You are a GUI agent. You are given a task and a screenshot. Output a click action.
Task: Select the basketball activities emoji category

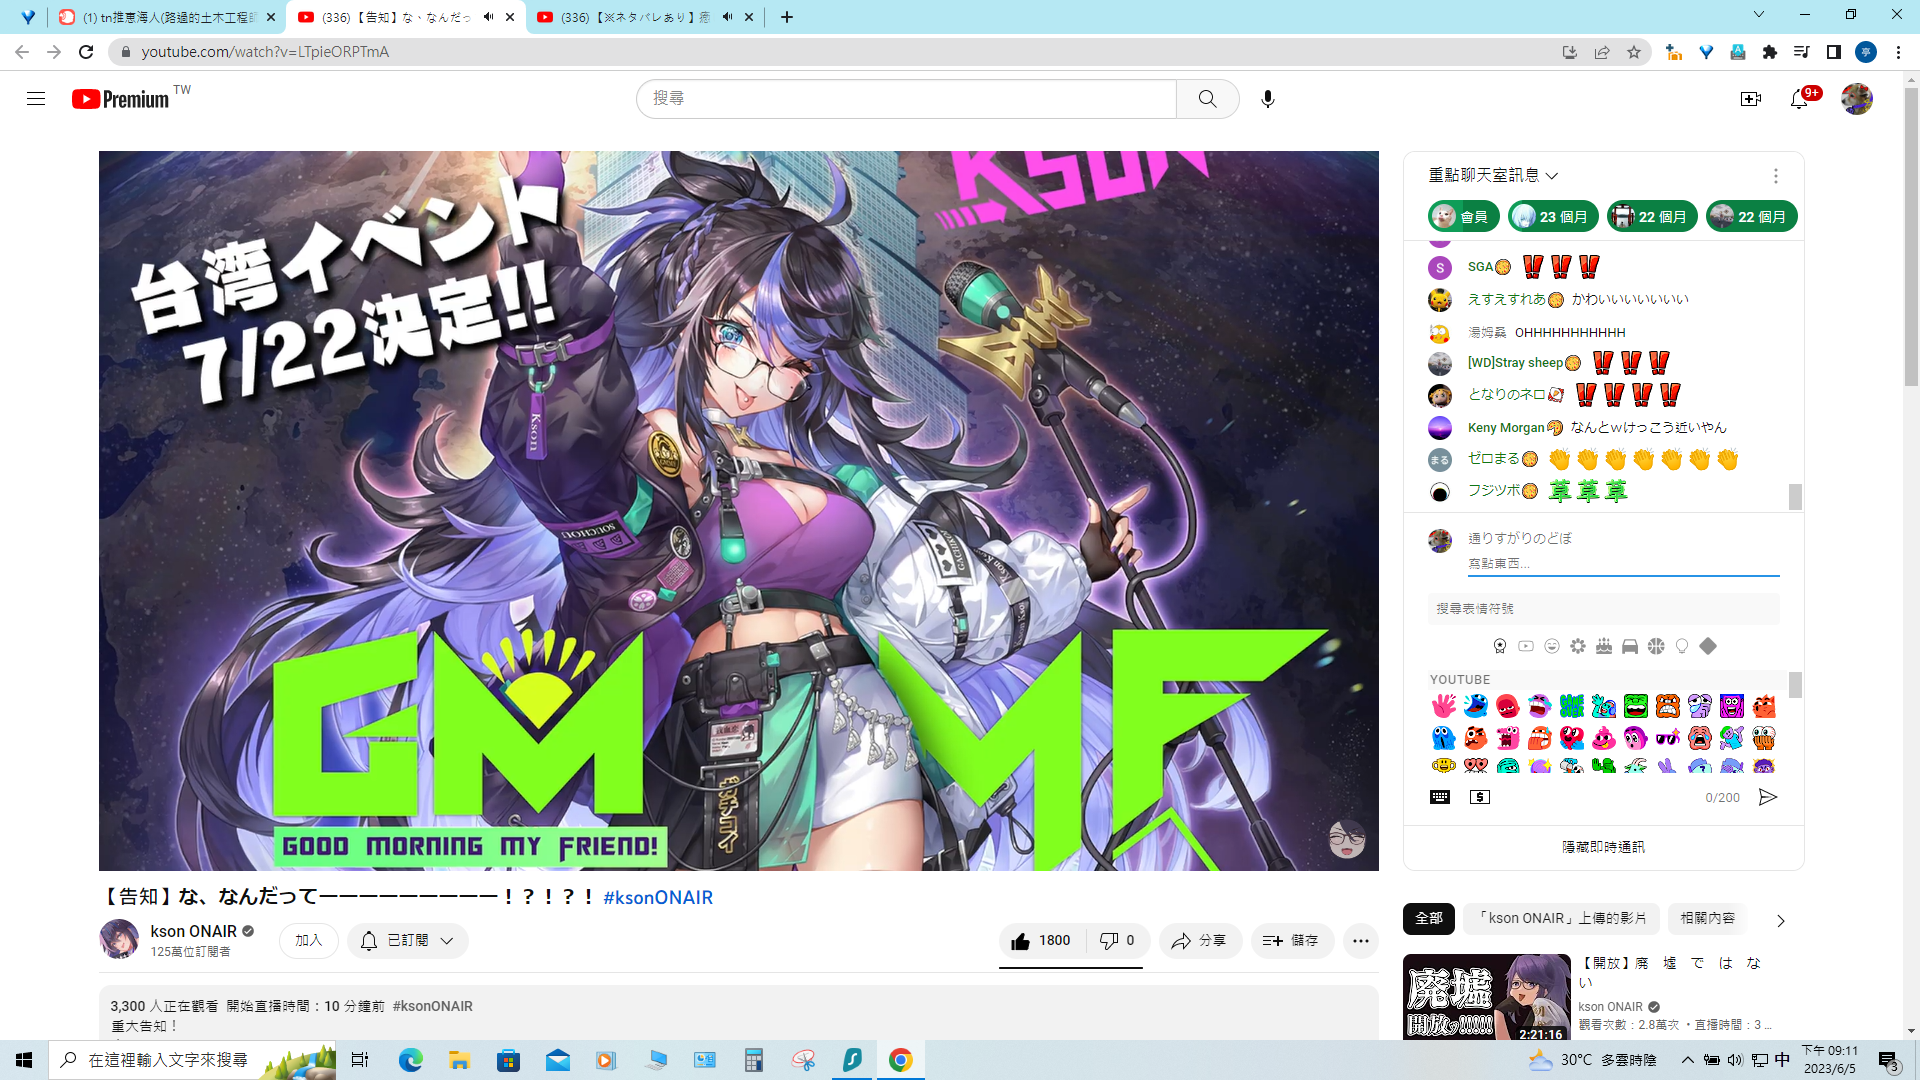click(1656, 646)
